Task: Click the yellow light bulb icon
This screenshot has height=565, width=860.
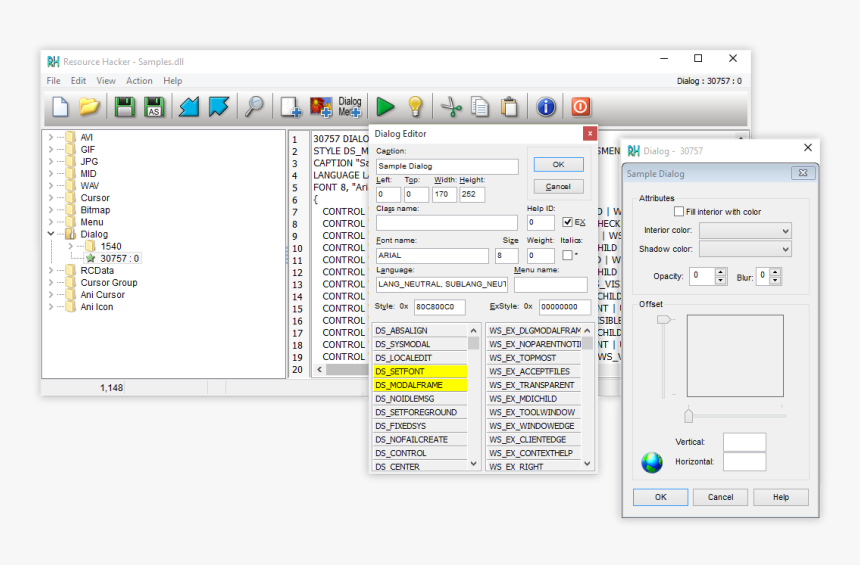Action: pos(415,106)
